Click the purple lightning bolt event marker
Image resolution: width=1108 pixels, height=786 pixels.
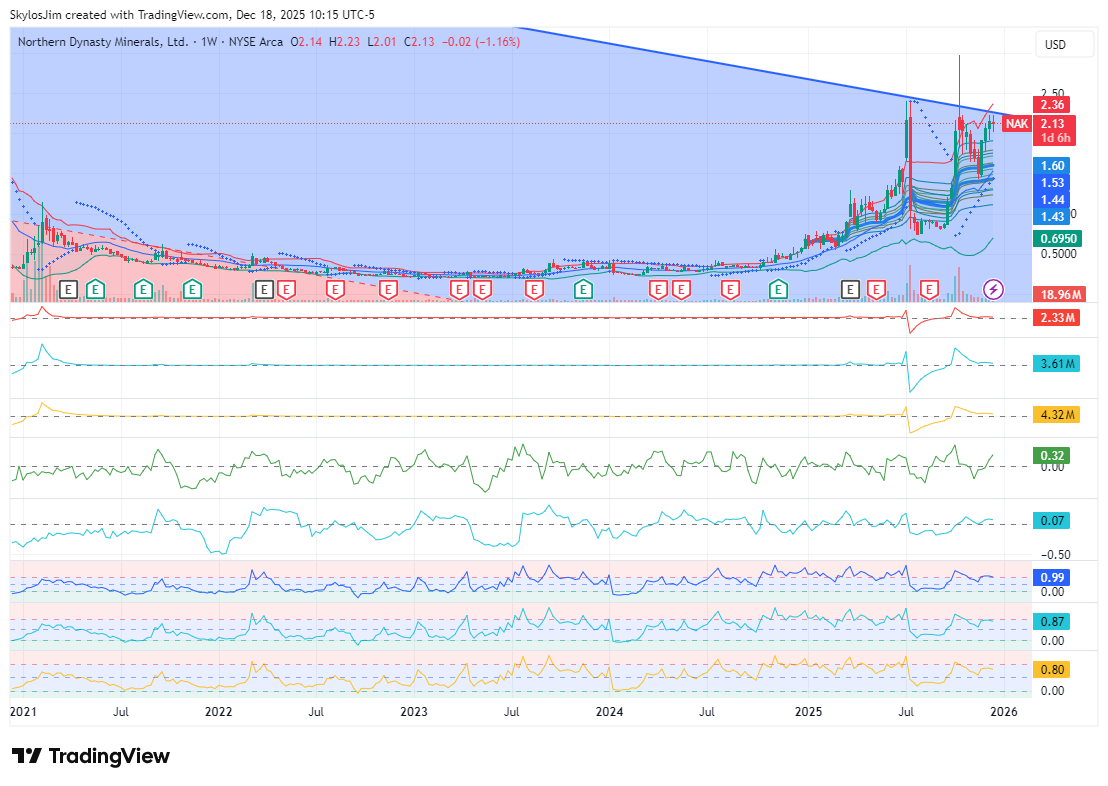click(x=994, y=289)
